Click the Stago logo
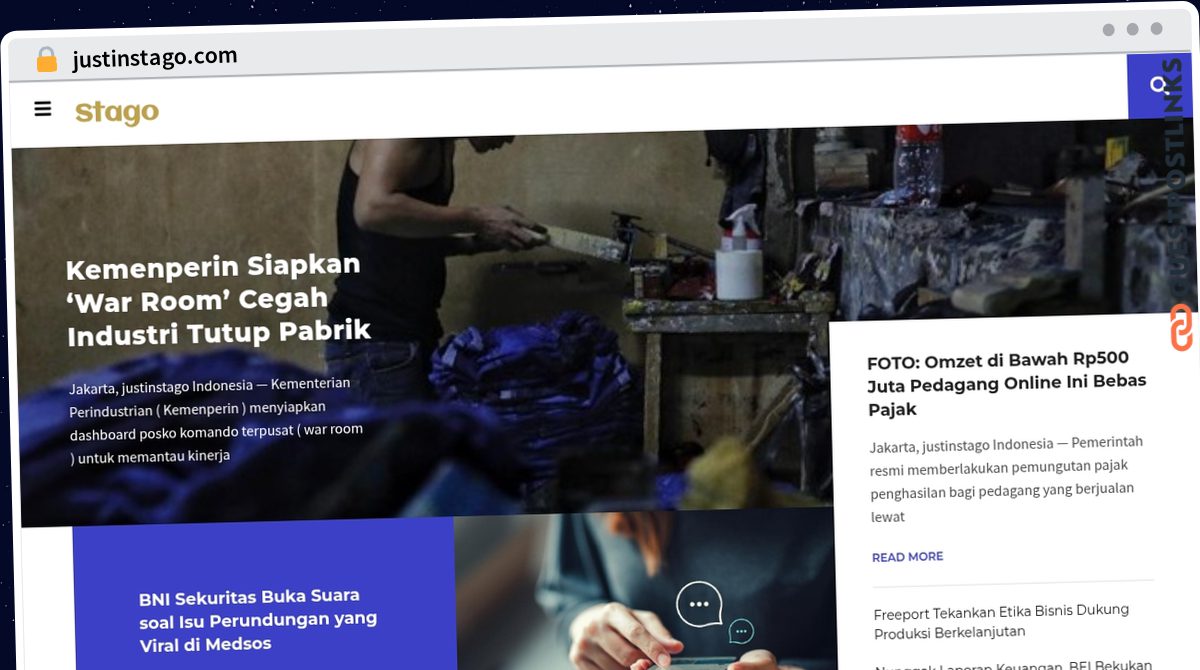 (117, 112)
